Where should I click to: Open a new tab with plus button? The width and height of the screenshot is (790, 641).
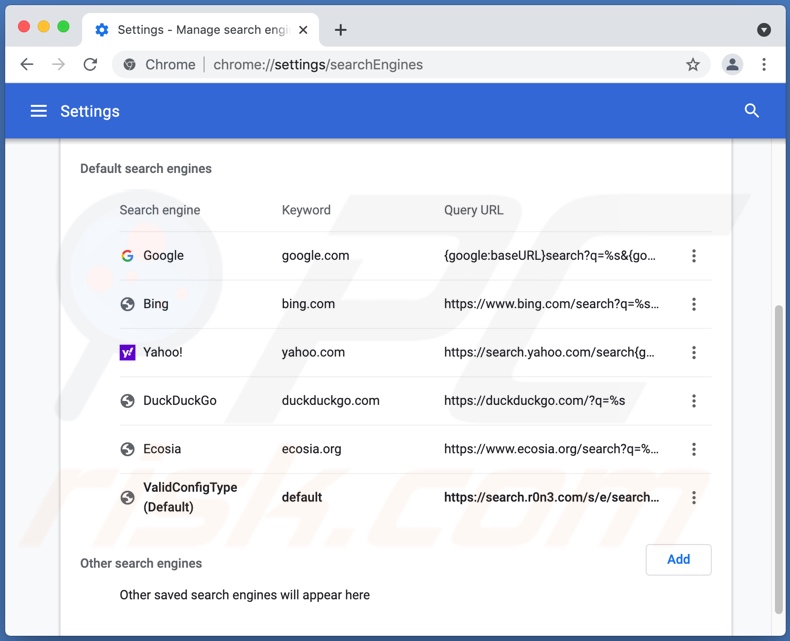pyautogui.click(x=341, y=30)
